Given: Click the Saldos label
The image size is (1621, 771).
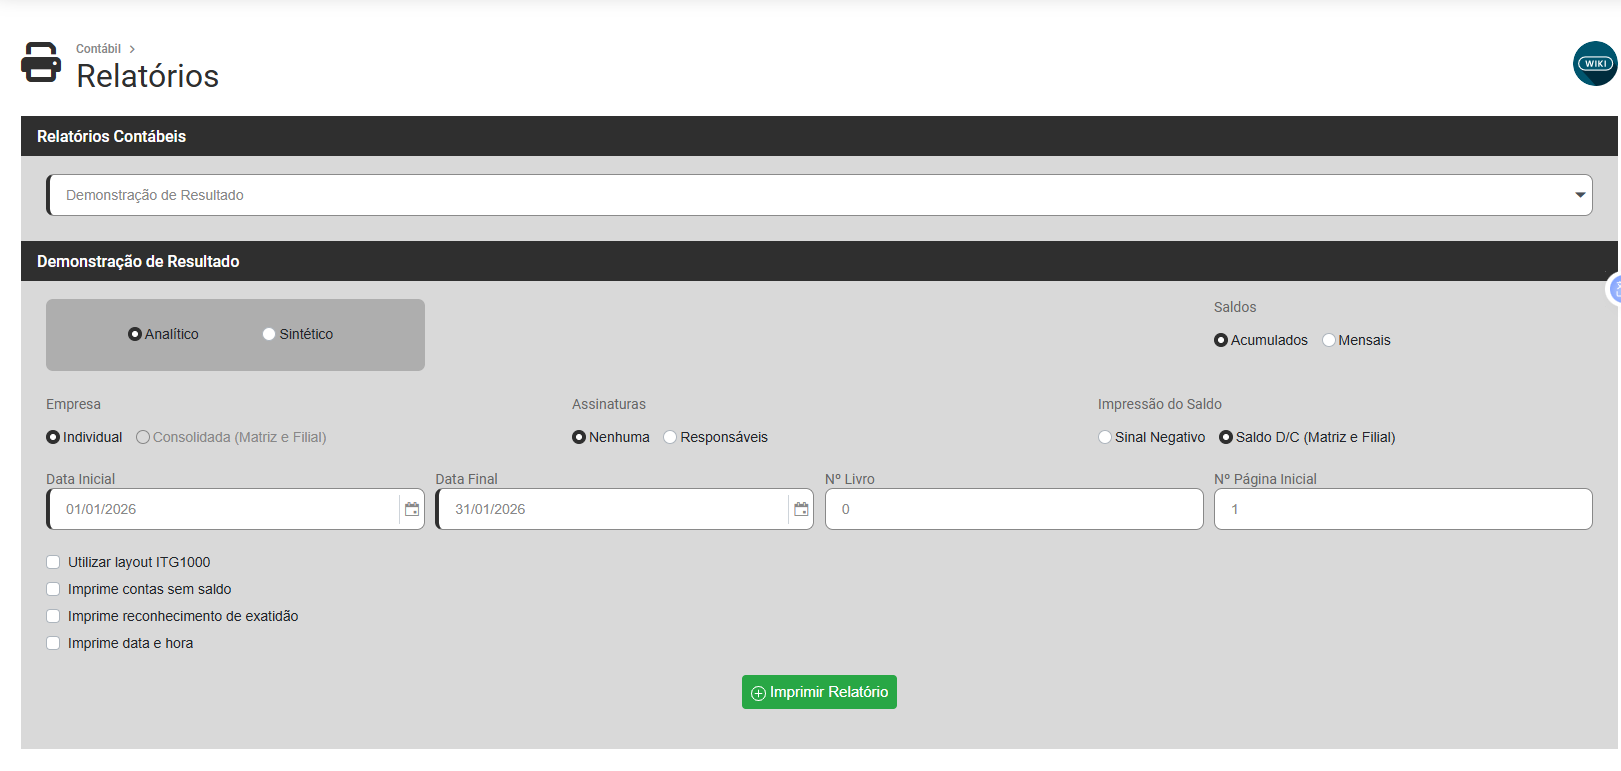Looking at the screenshot, I should (x=1235, y=307).
